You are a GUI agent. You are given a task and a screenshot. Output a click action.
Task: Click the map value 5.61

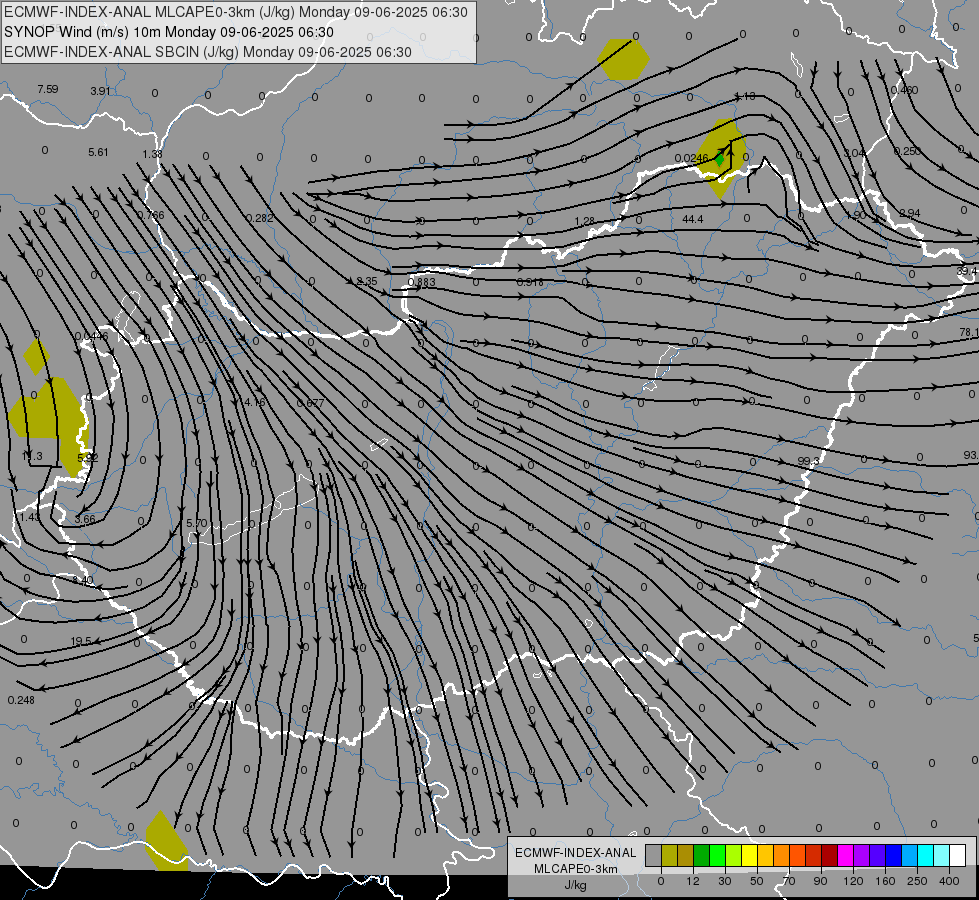pos(98,152)
